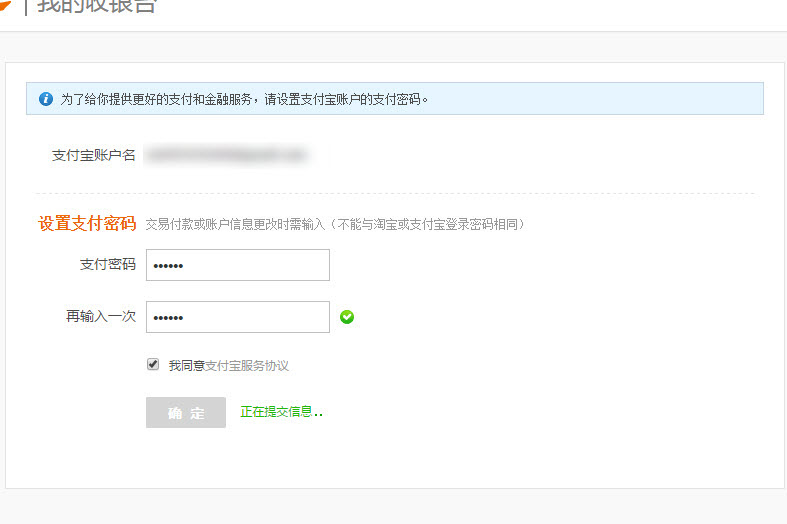Click the 正在提交信息 status text
The width and height of the screenshot is (787, 524).
281,412
